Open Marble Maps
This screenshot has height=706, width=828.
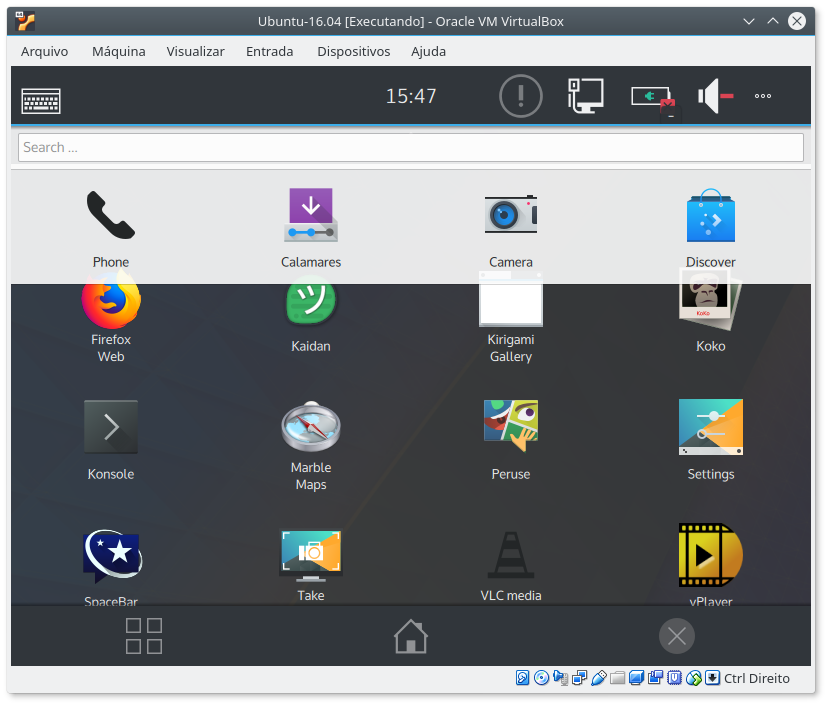310,426
